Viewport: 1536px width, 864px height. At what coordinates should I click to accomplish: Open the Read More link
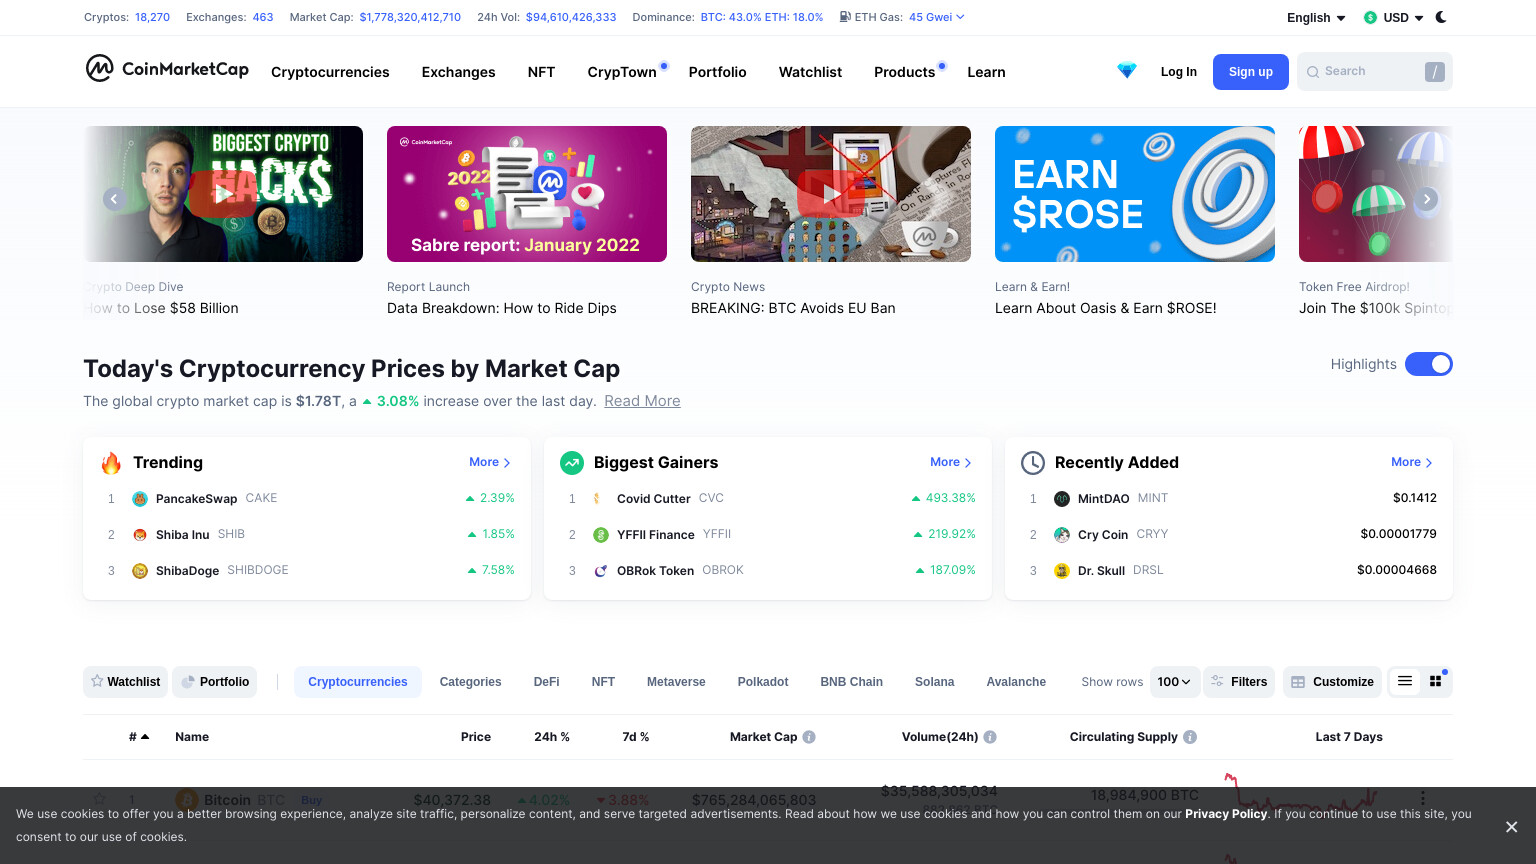pyautogui.click(x=642, y=401)
